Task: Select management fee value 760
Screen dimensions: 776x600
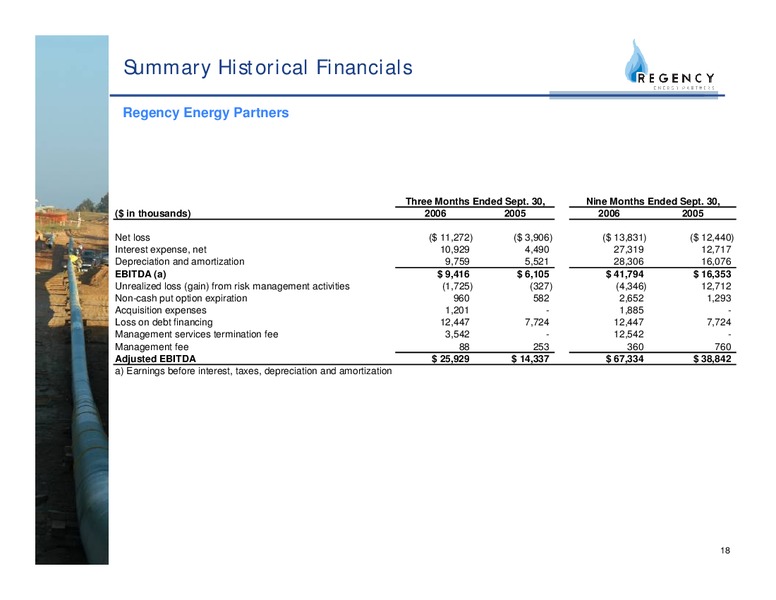Action: pyautogui.click(x=723, y=347)
